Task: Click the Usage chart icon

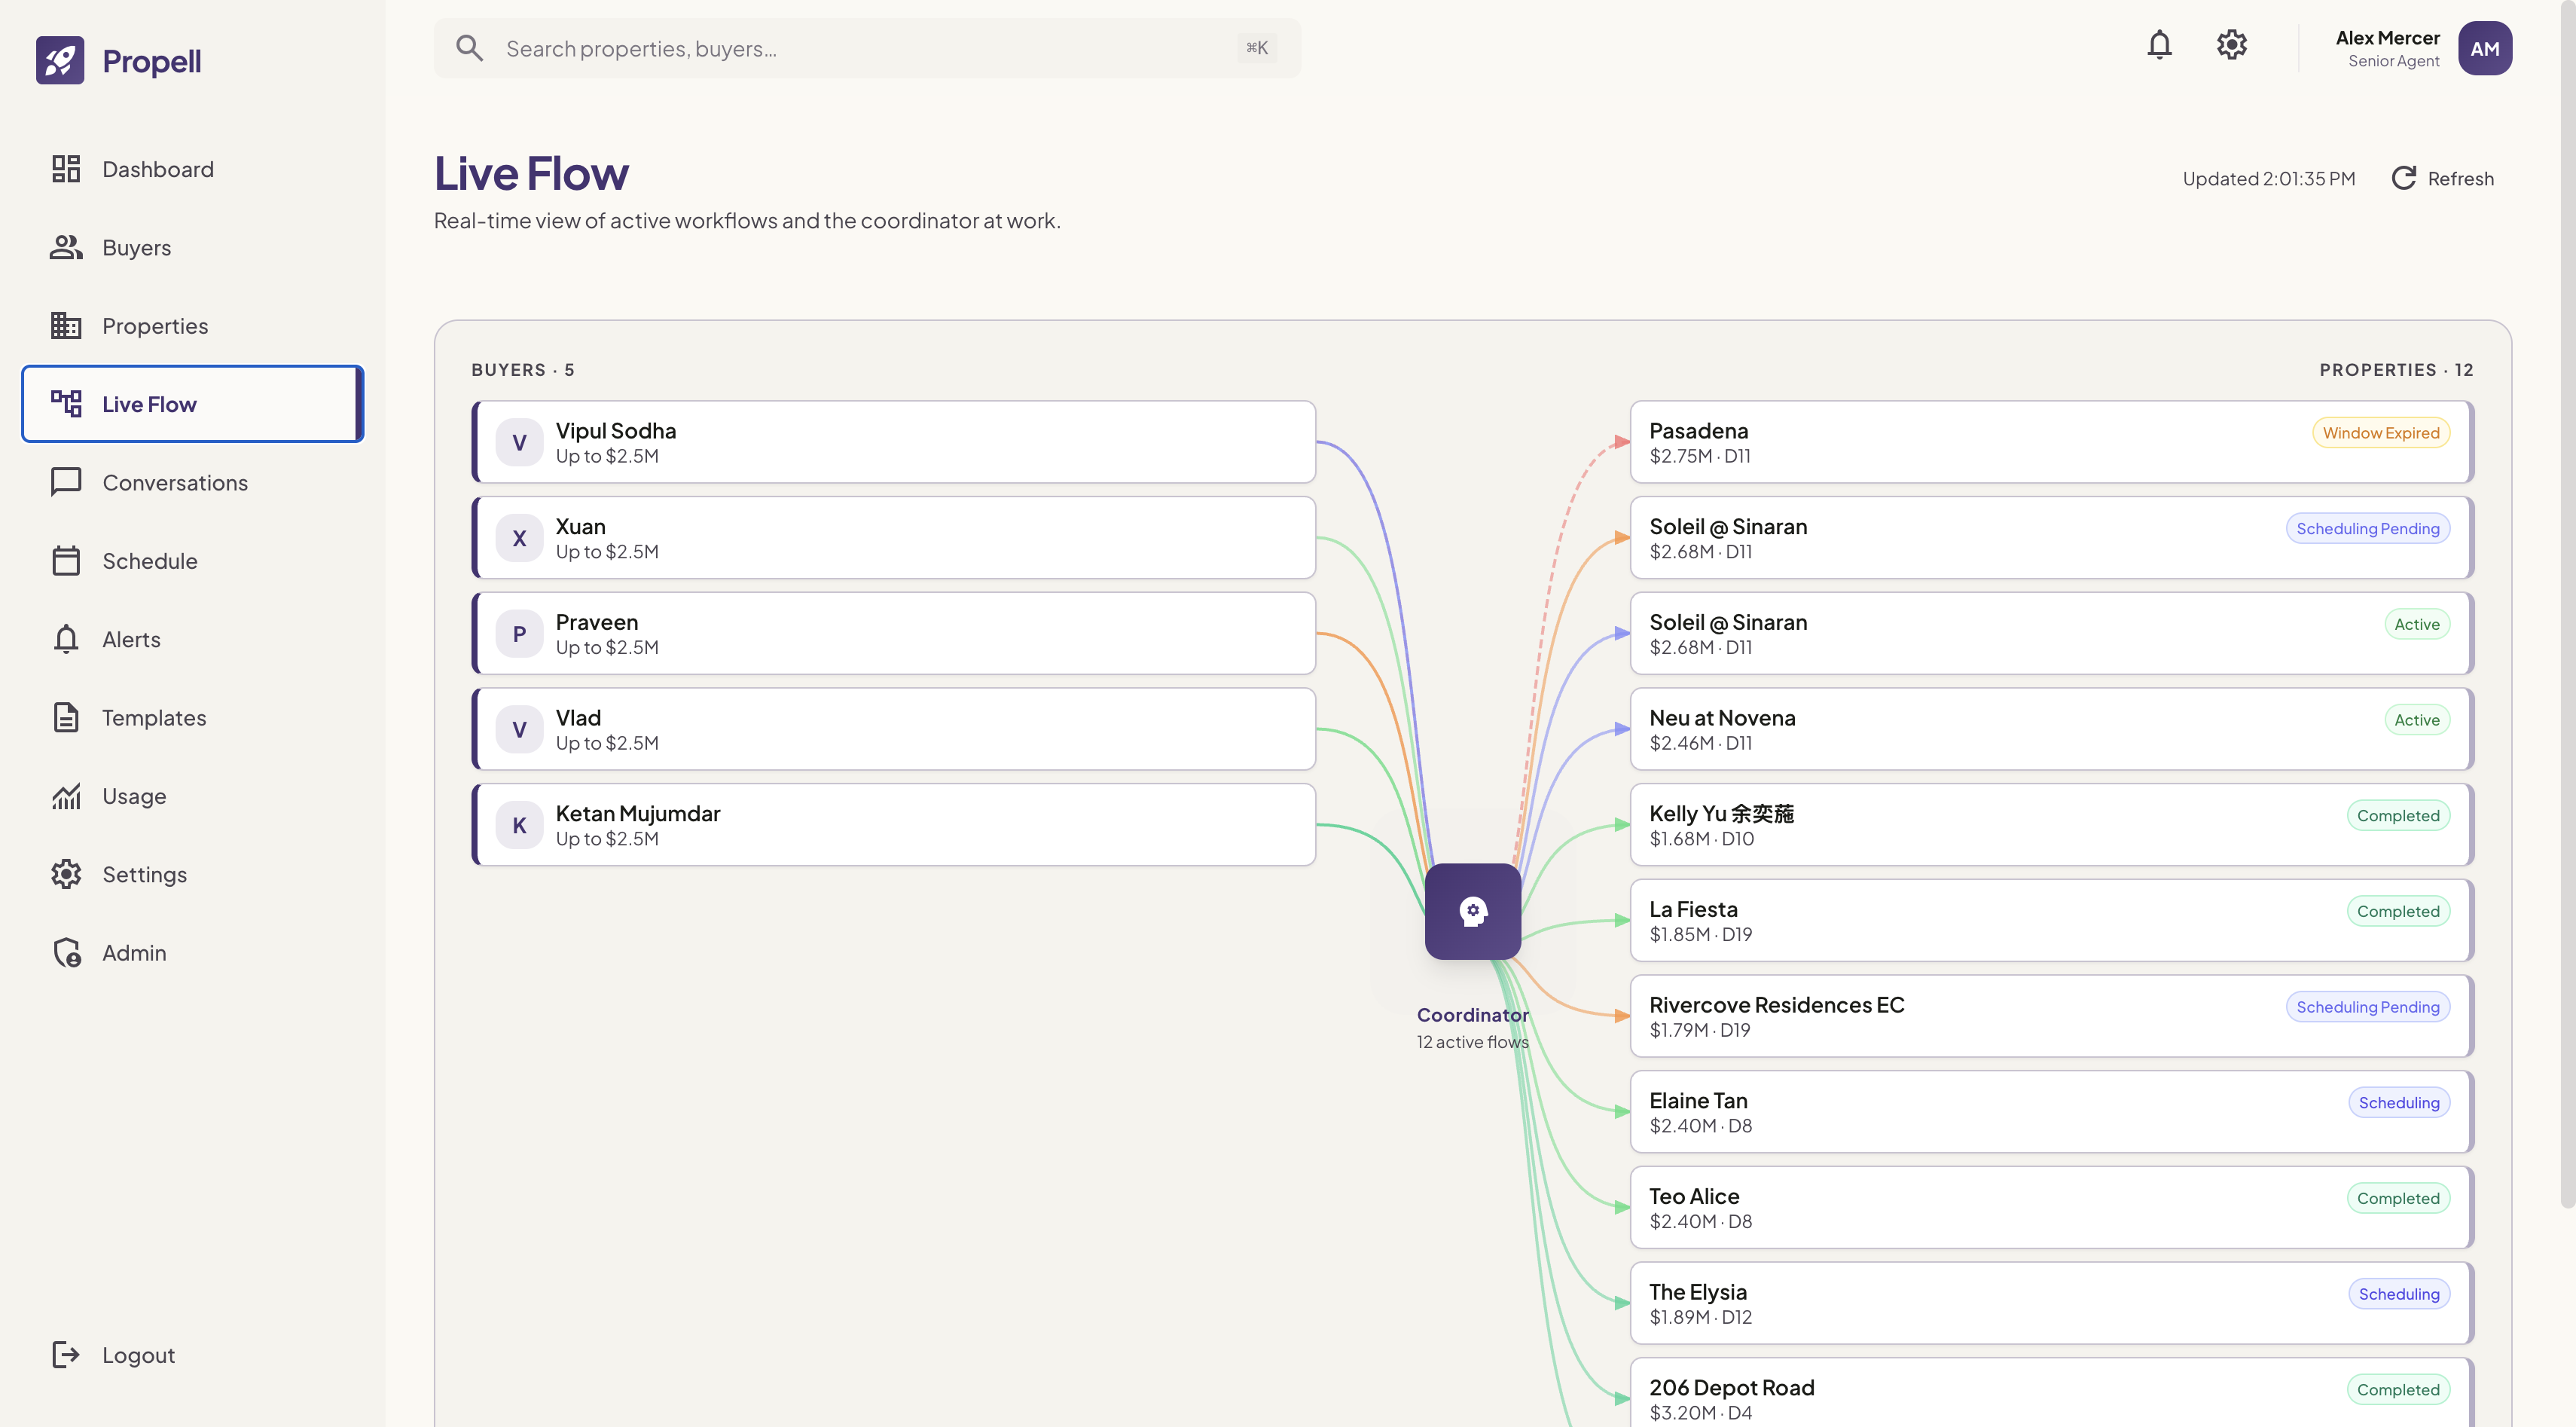Action: pyautogui.click(x=66, y=796)
